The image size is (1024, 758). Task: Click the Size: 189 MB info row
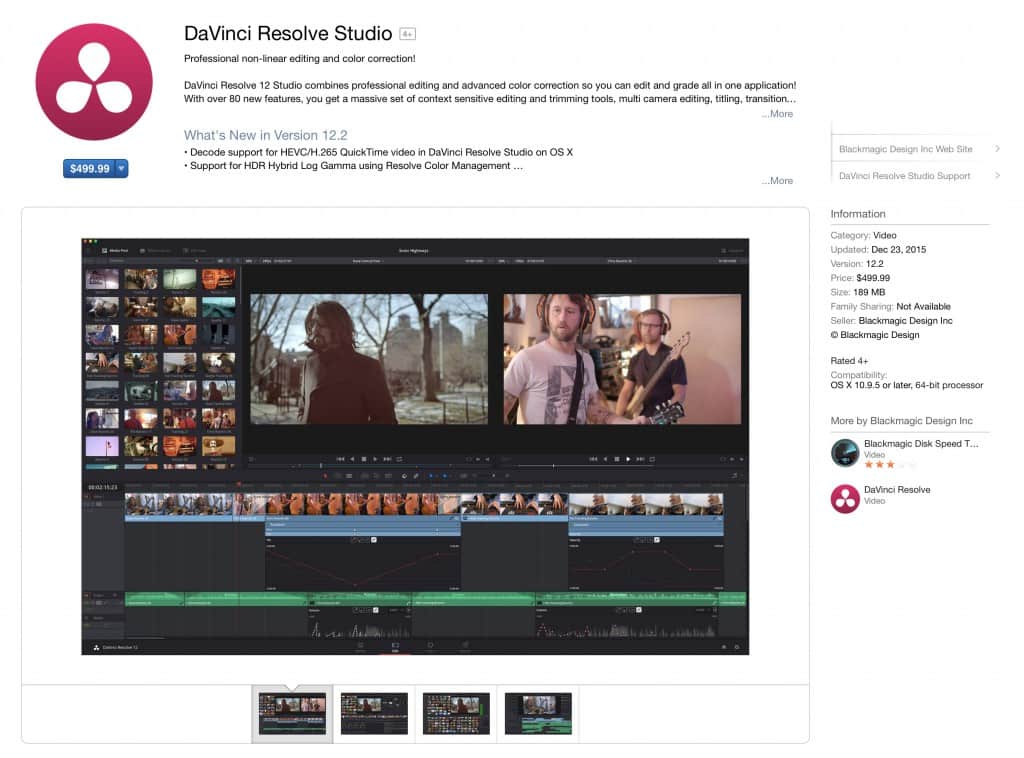857,292
